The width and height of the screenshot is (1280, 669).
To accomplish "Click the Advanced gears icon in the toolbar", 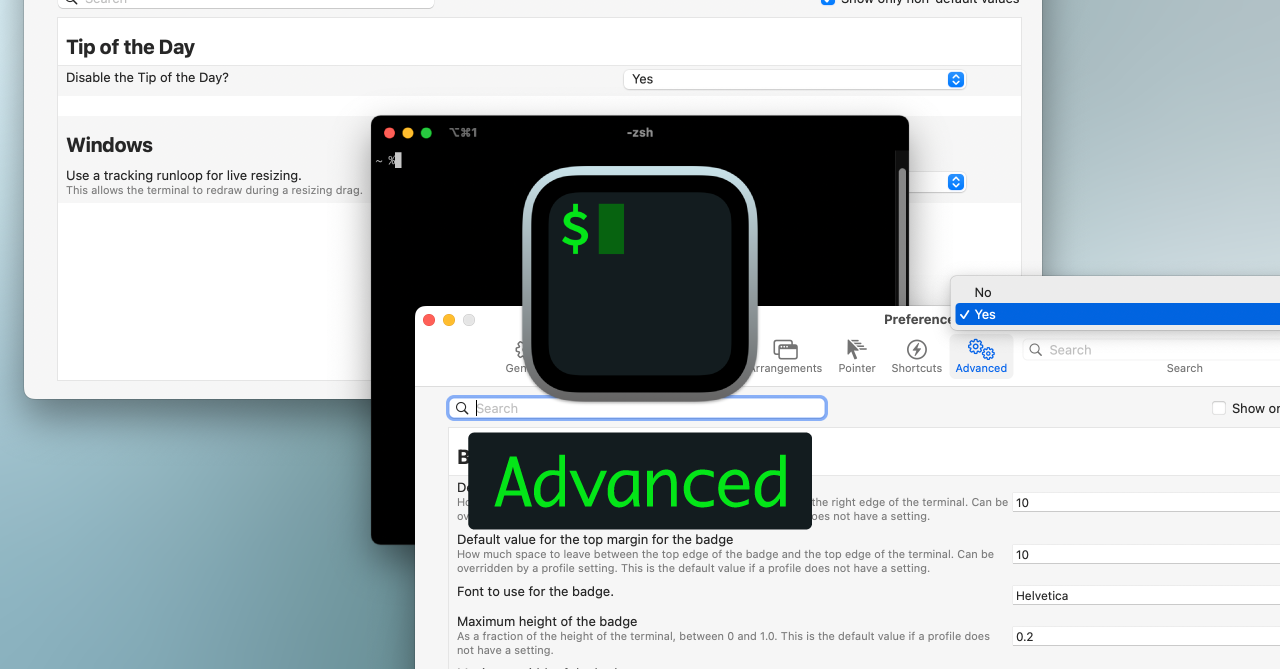I will click(x=981, y=348).
